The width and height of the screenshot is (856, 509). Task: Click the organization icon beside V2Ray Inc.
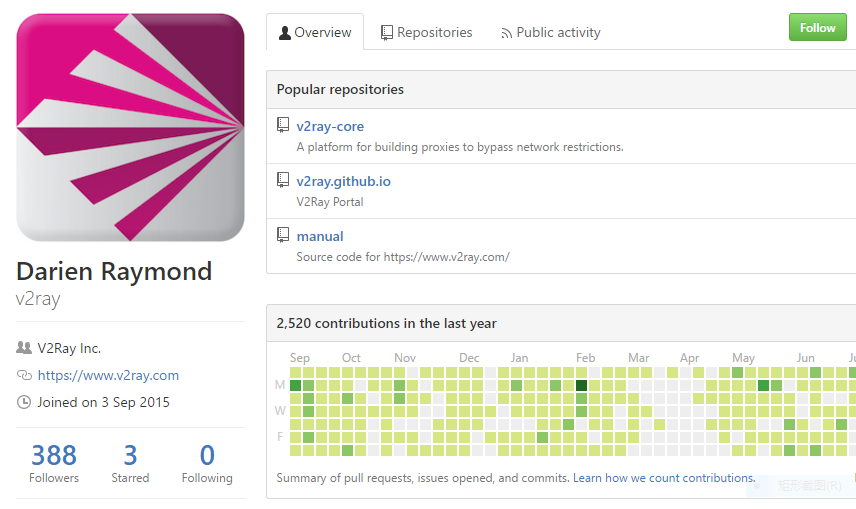(x=24, y=348)
